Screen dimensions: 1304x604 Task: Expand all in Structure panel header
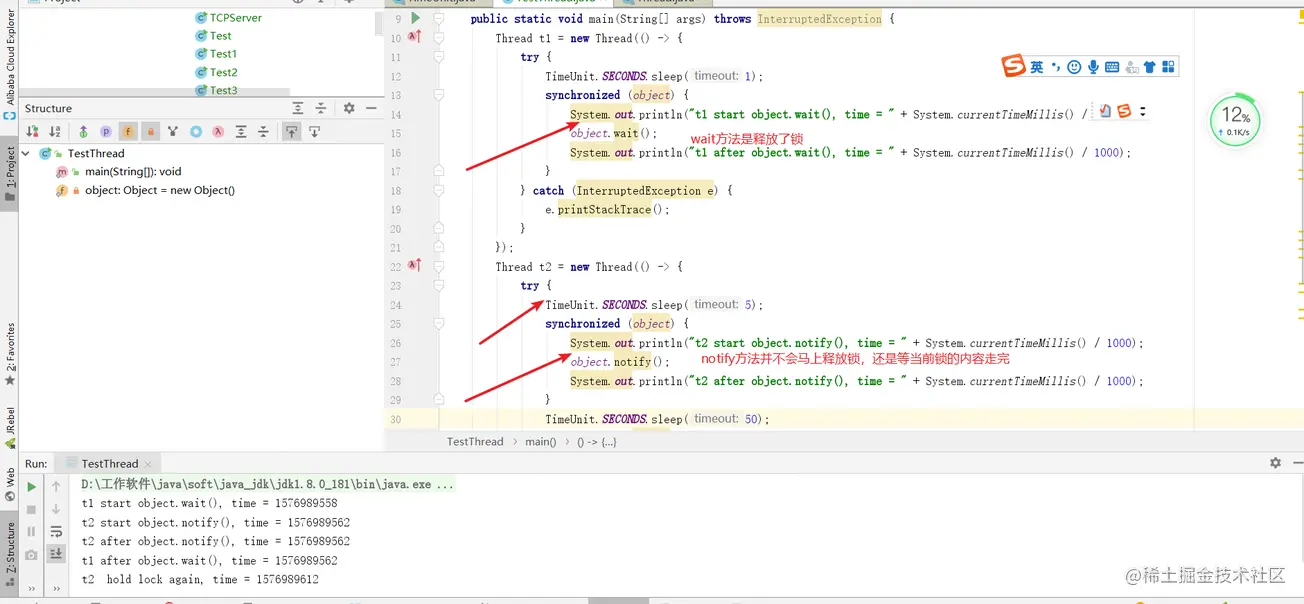point(298,108)
